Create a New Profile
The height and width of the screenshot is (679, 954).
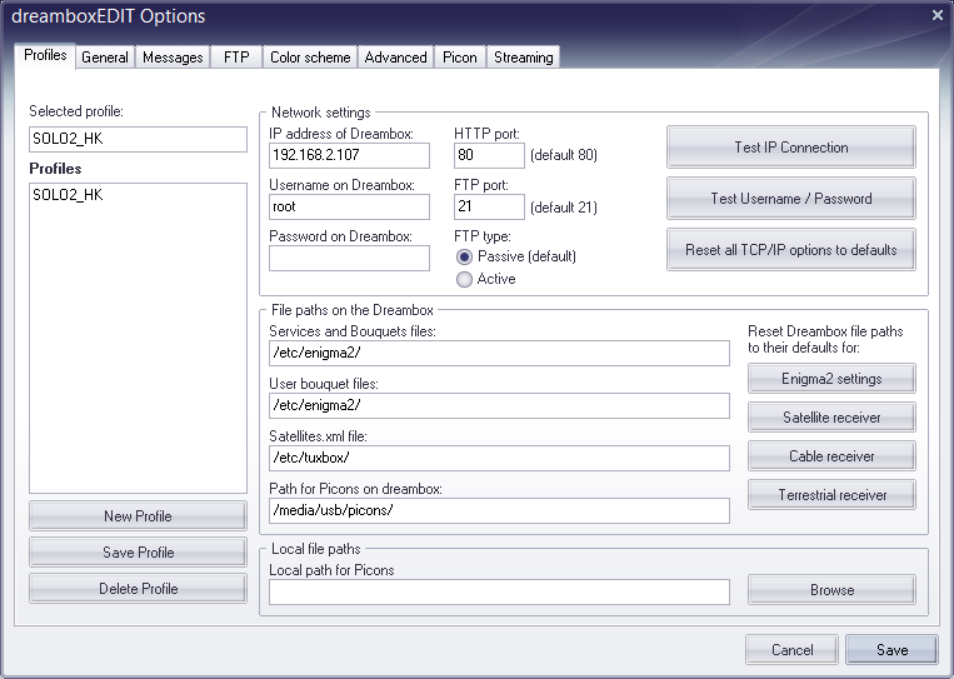[x=138, y=516]
